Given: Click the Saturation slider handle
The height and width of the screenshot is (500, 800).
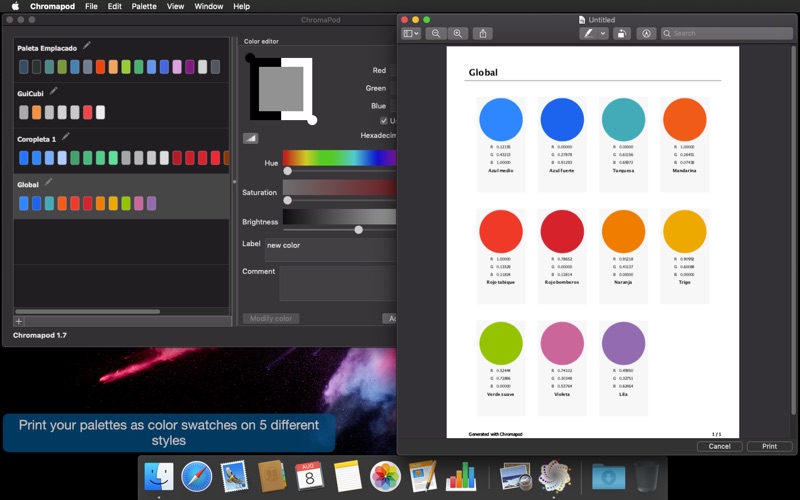Looking at the screenshot, I should click(288, 201).
